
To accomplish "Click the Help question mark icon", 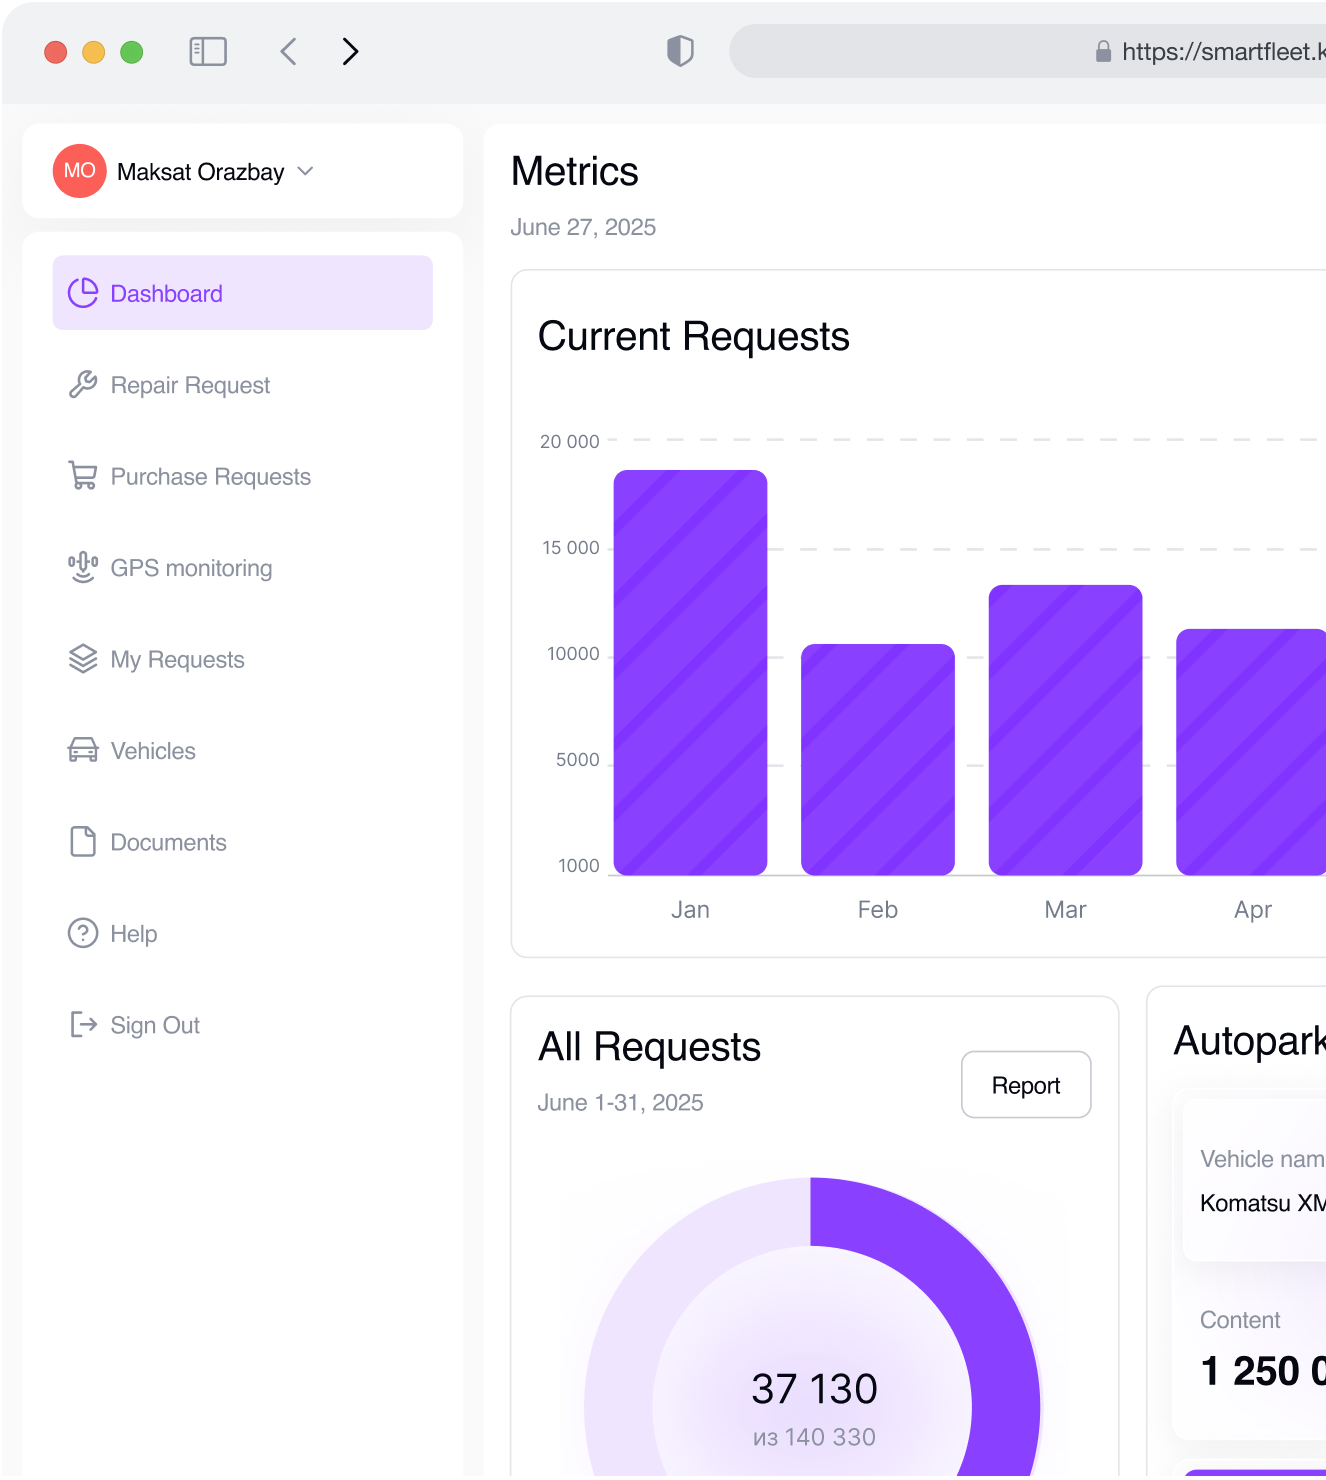I will 83,933.
